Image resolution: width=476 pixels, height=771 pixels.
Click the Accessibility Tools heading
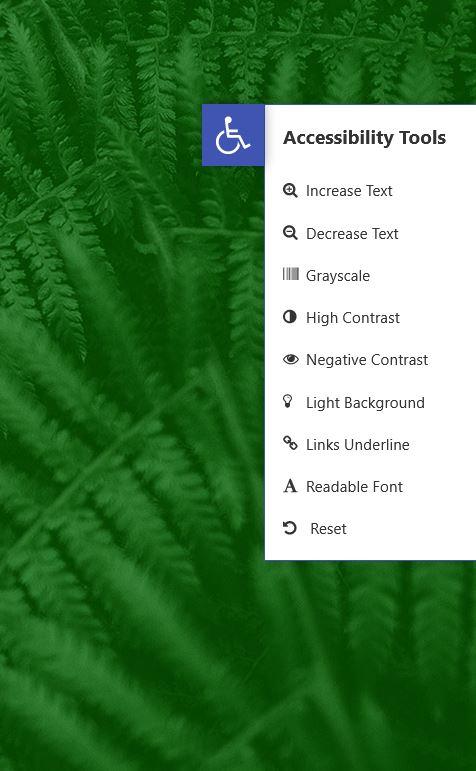pos(364,138)
